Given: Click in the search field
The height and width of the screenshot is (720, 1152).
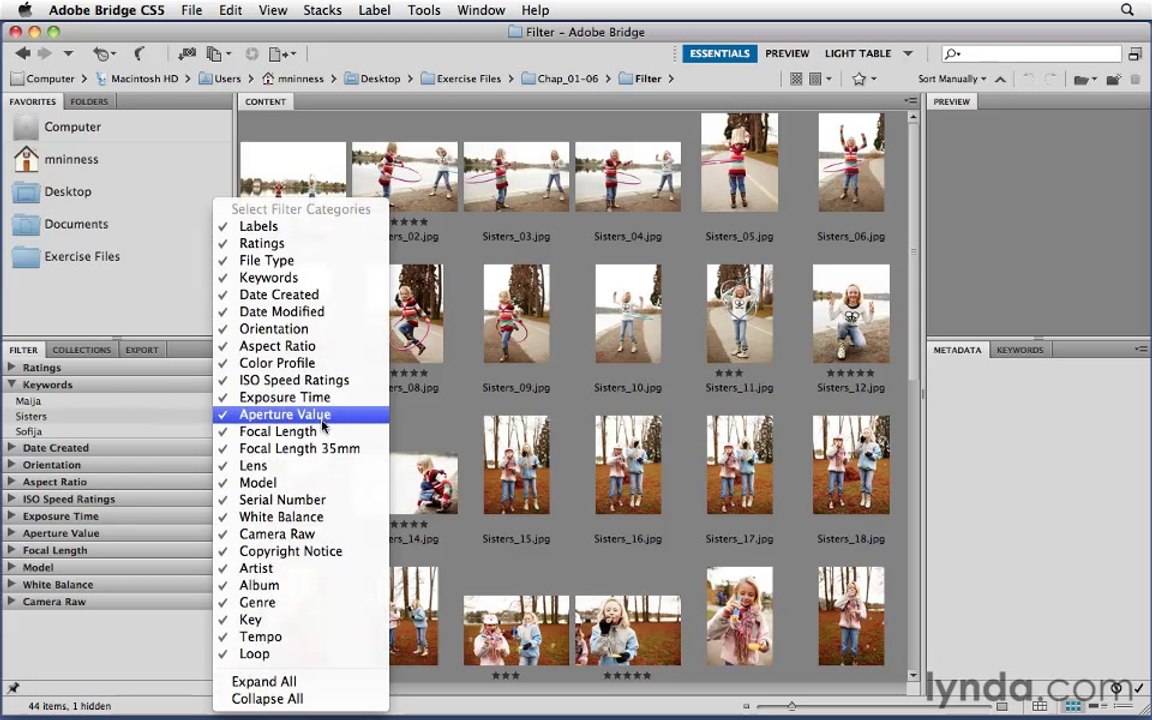Looking at the screenshot, I should (1032, 54).
